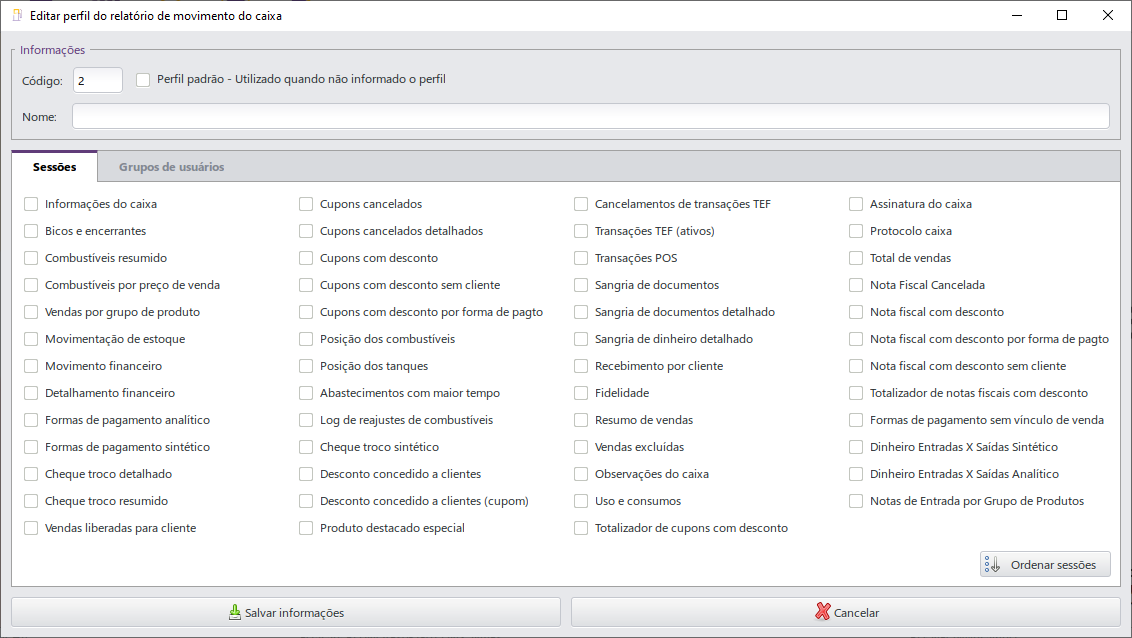
Task: Select the Sessões tab
Action: click(x=54, y=167)
